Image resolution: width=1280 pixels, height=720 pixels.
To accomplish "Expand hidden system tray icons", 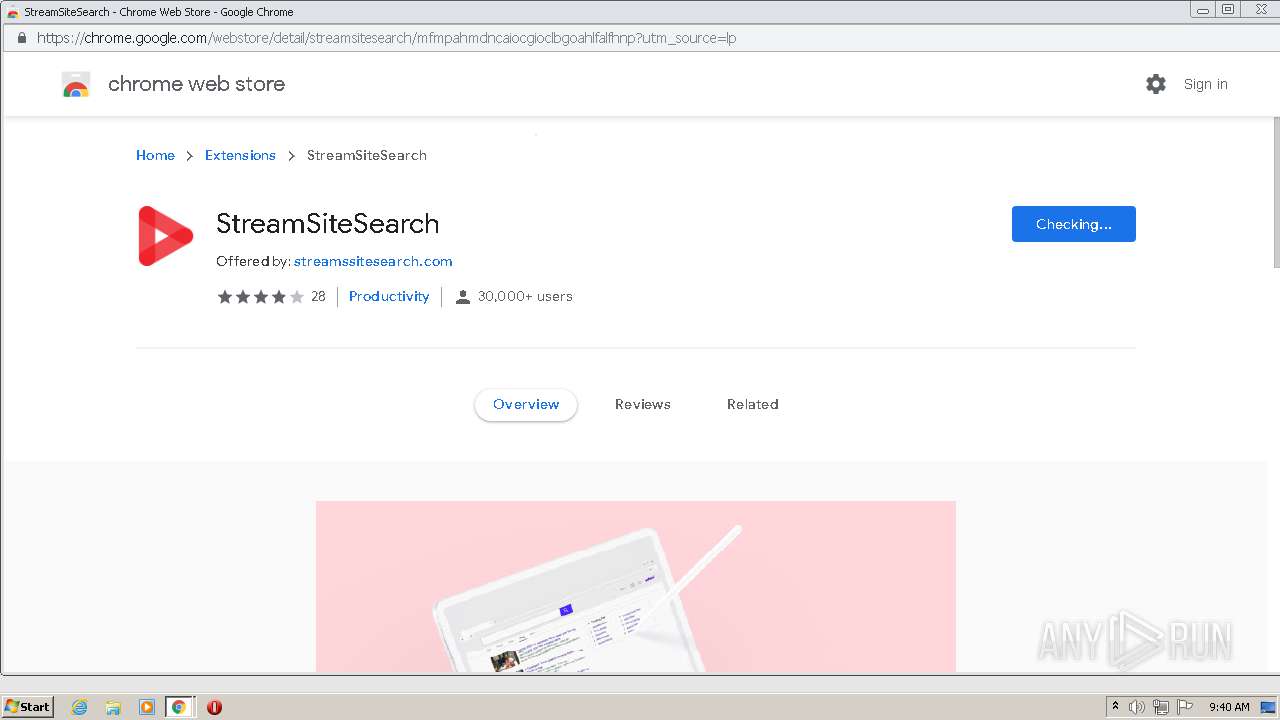I will tap(1115, 707).
